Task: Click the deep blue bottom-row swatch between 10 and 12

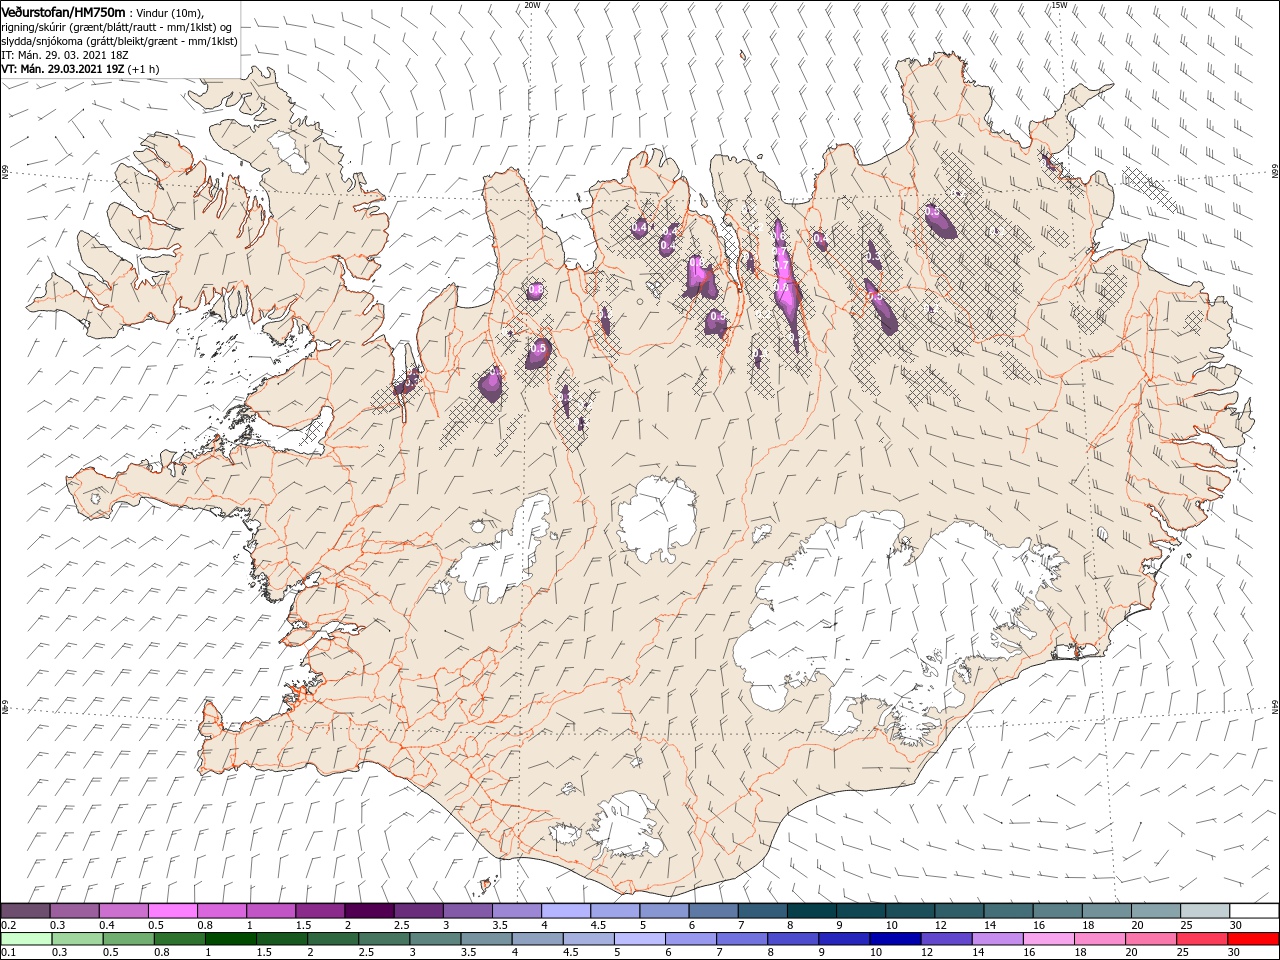Action: tap(895, 939)
